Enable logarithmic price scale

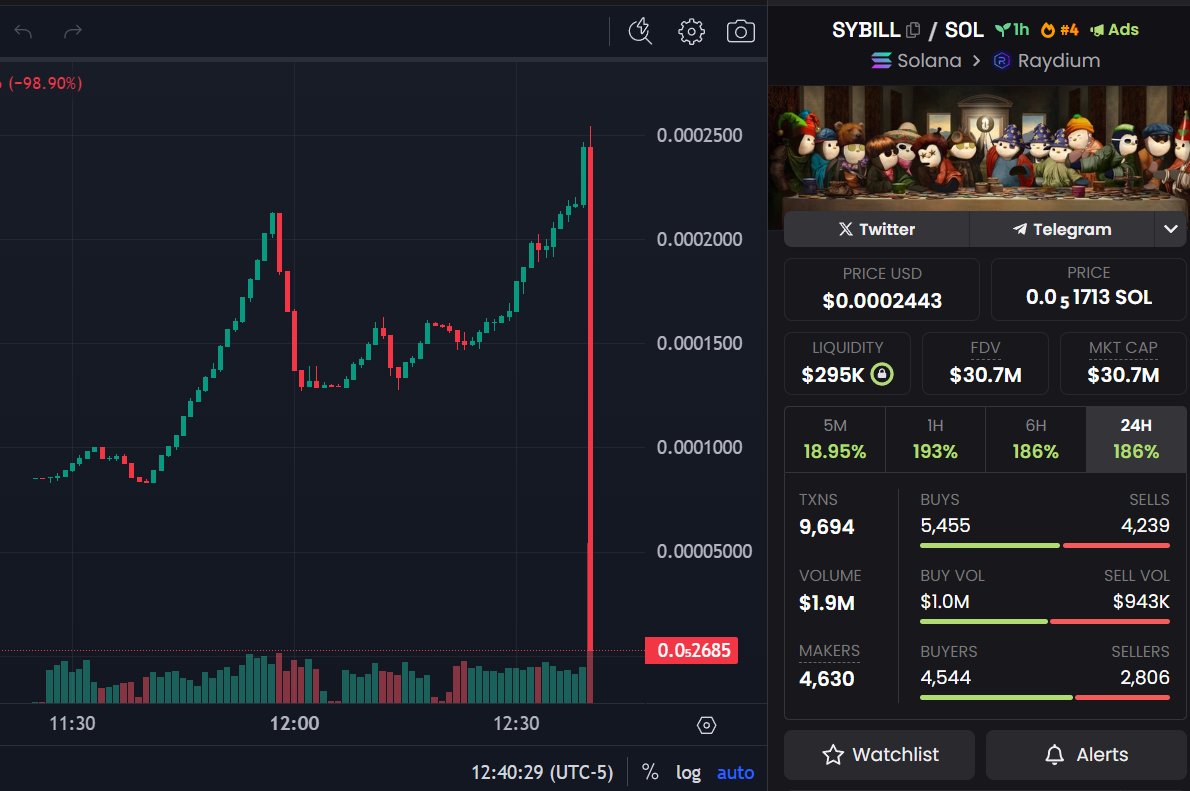(688, 772)
